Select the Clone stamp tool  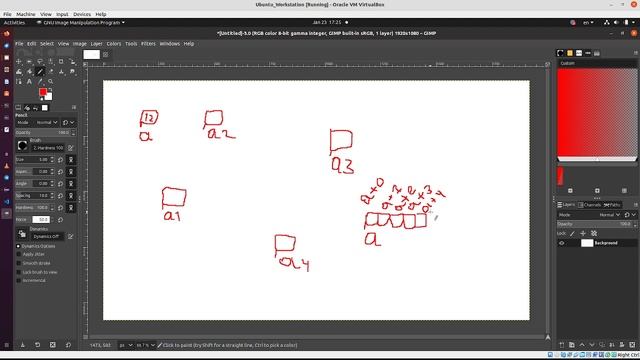(x=61, y=72)
